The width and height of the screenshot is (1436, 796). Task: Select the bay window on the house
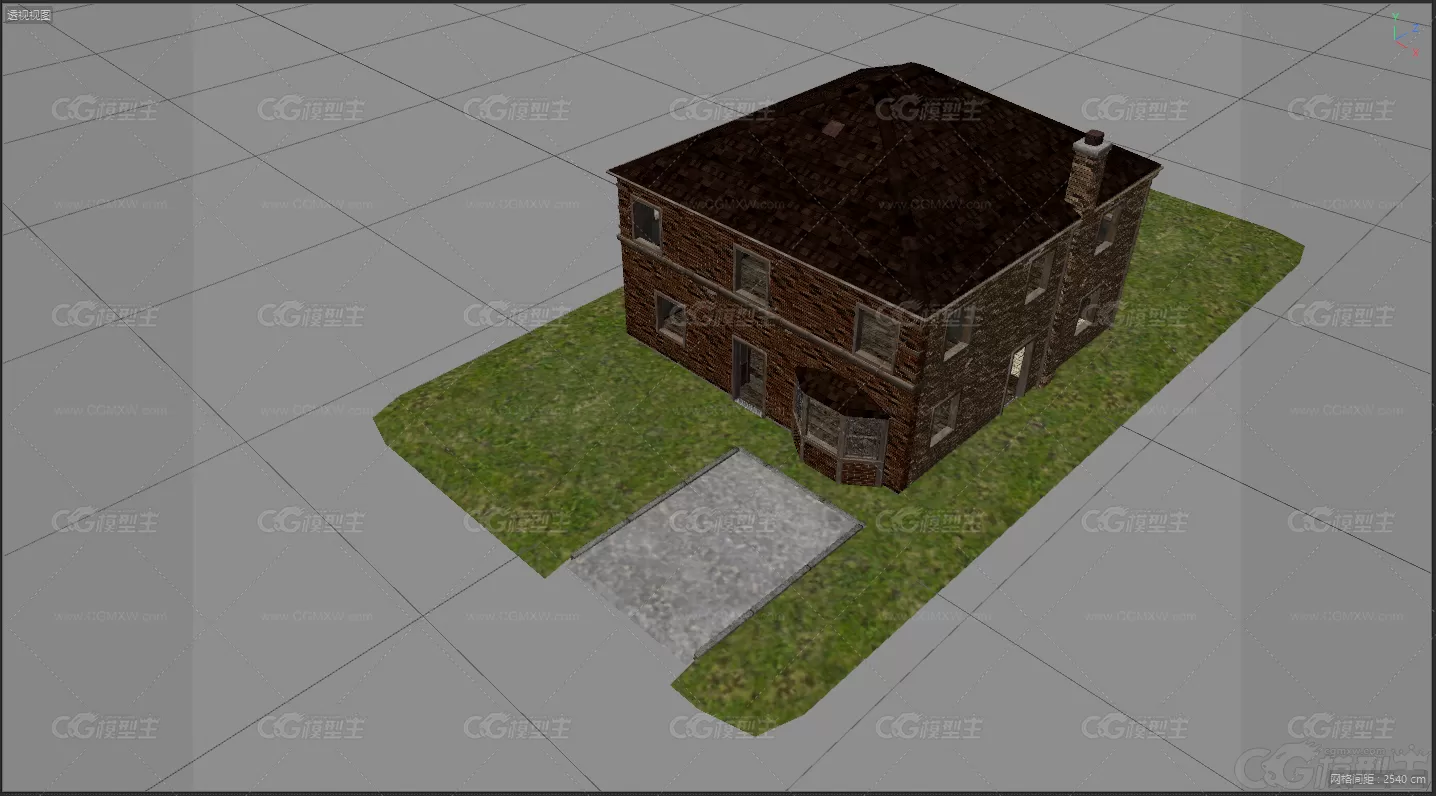tap(841, 427)
